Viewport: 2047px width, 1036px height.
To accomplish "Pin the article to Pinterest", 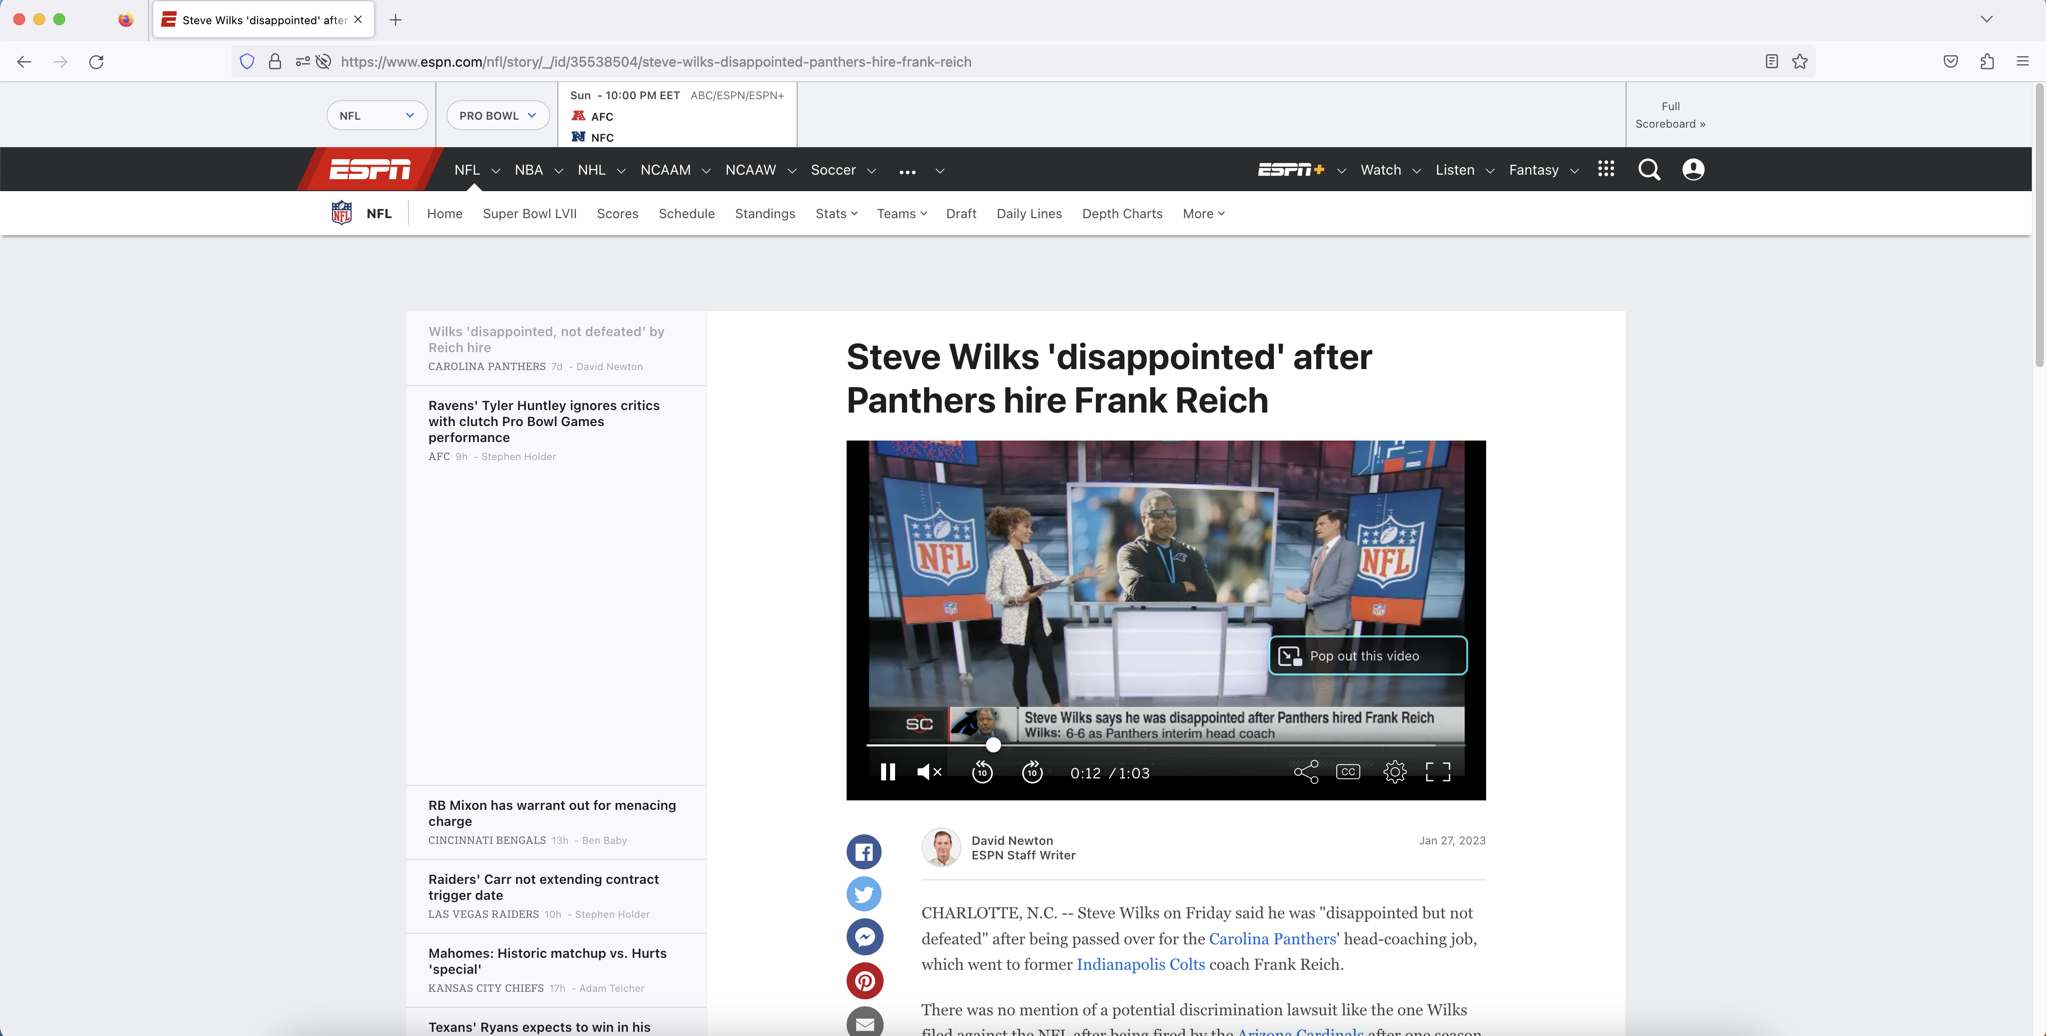I will click(x=864, y=981).
